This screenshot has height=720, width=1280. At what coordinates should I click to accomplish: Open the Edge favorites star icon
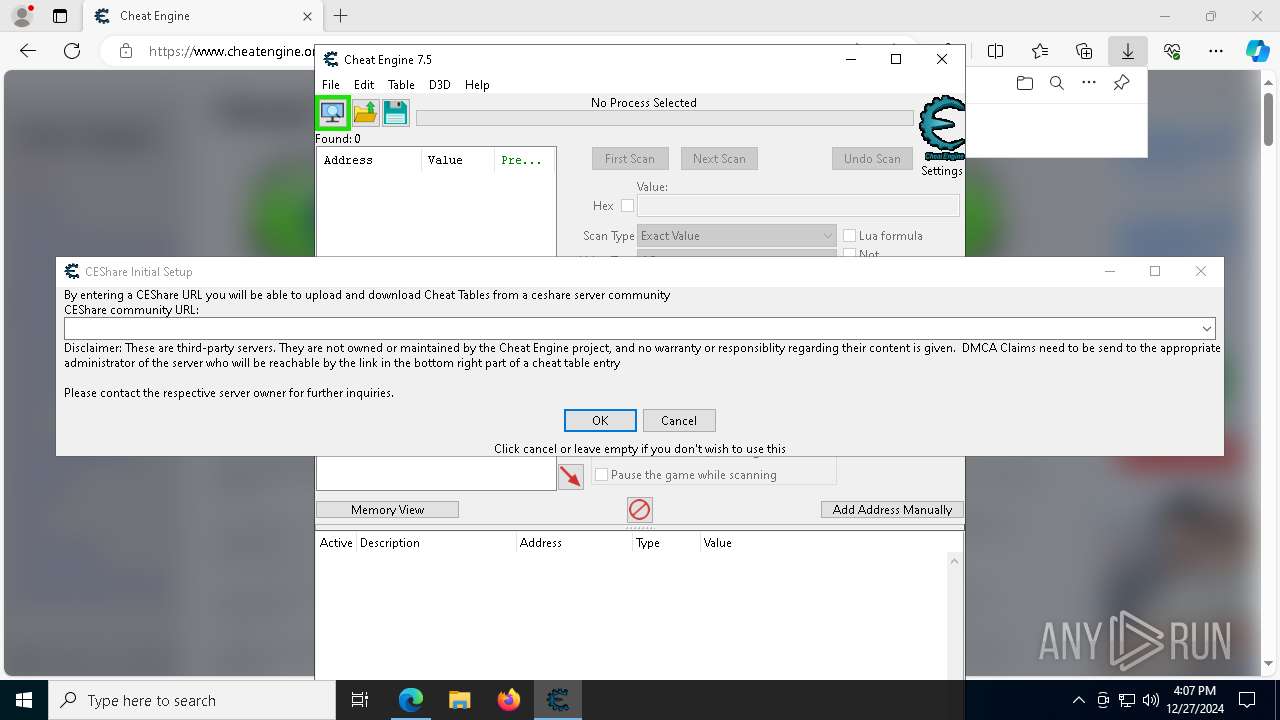[x=1040, y=51]
